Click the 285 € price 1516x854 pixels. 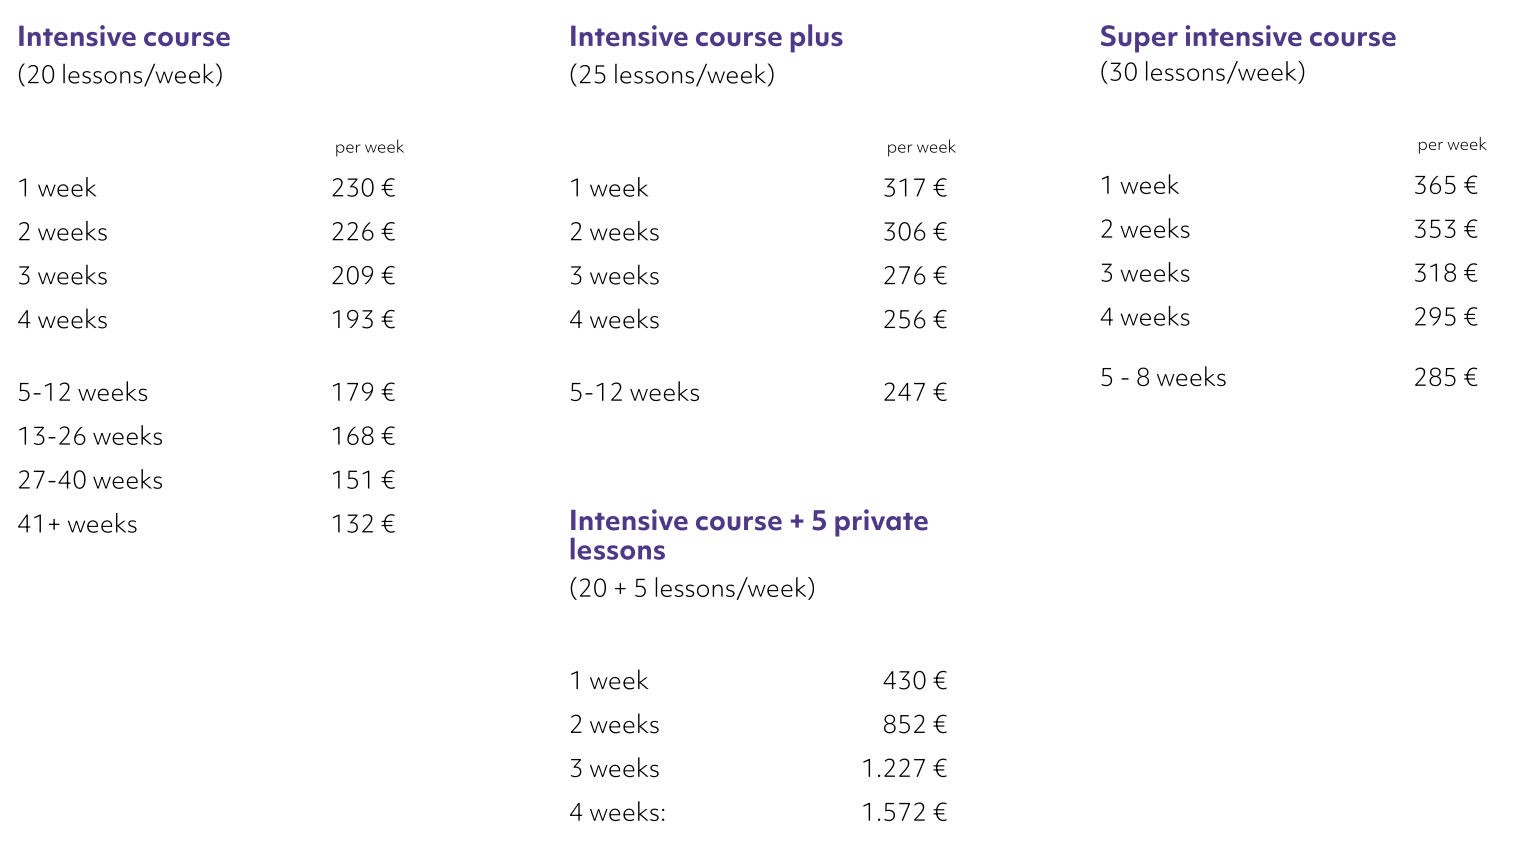click(1445, 377)
